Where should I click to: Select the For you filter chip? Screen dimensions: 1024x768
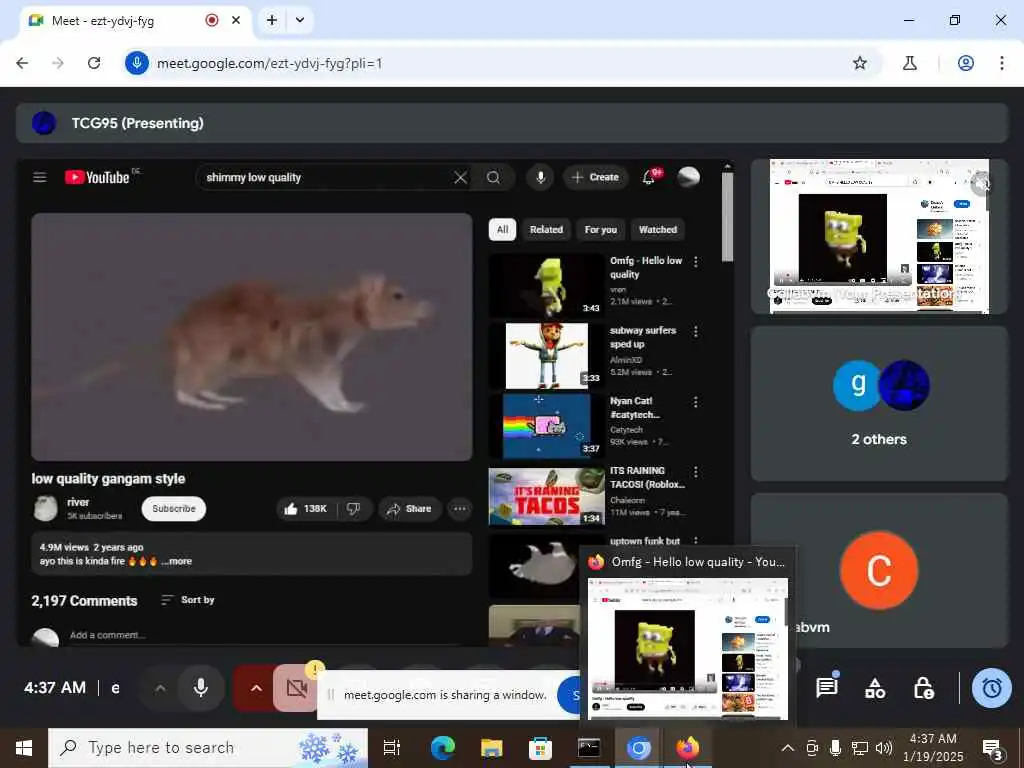click(x=600, y=229)
